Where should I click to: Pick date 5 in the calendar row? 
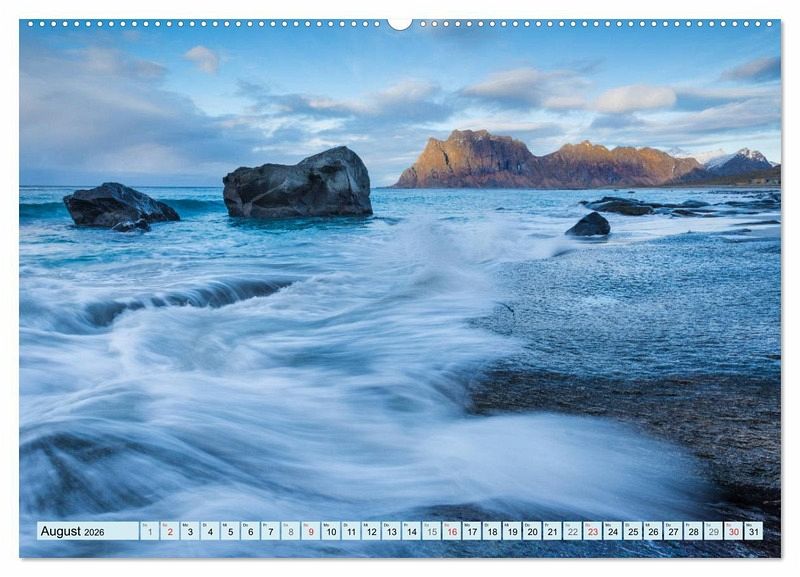point(230,531)
